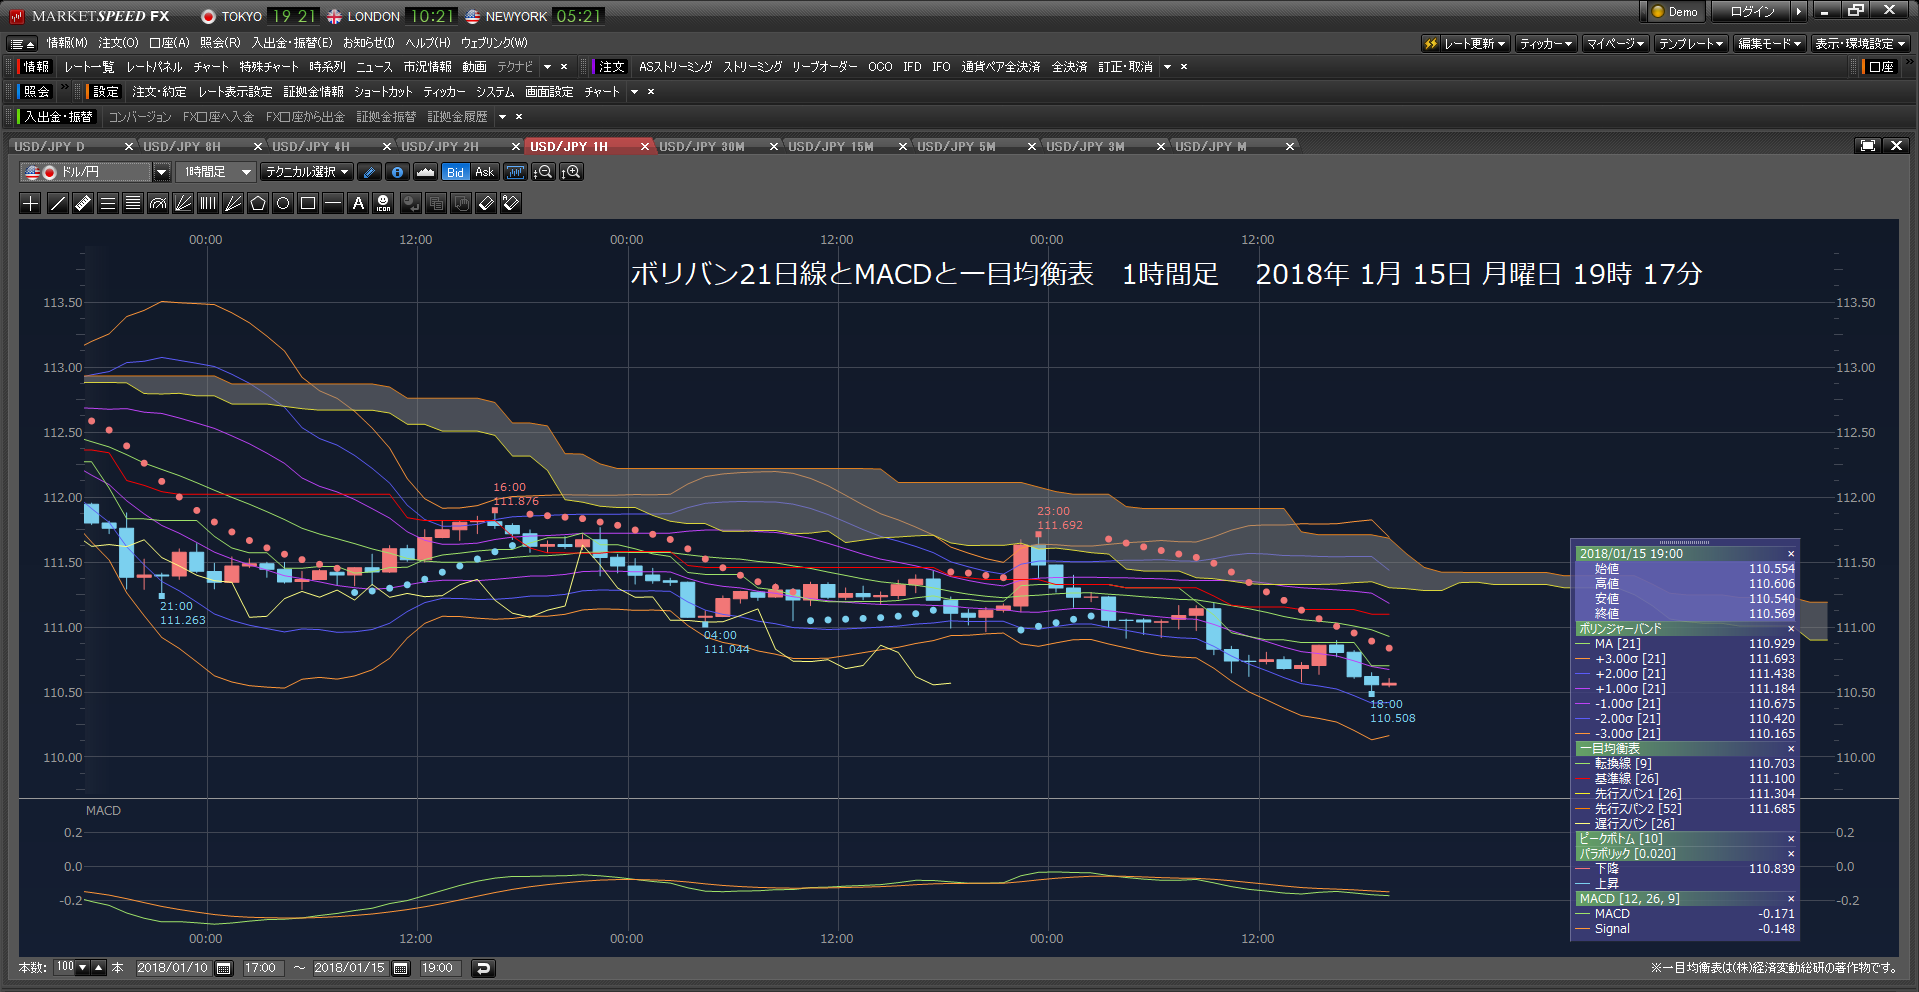Remove the ボリンジャーバンド indicator from legend
This screenshot has width=1919, height=992.
pos(1791,629)
